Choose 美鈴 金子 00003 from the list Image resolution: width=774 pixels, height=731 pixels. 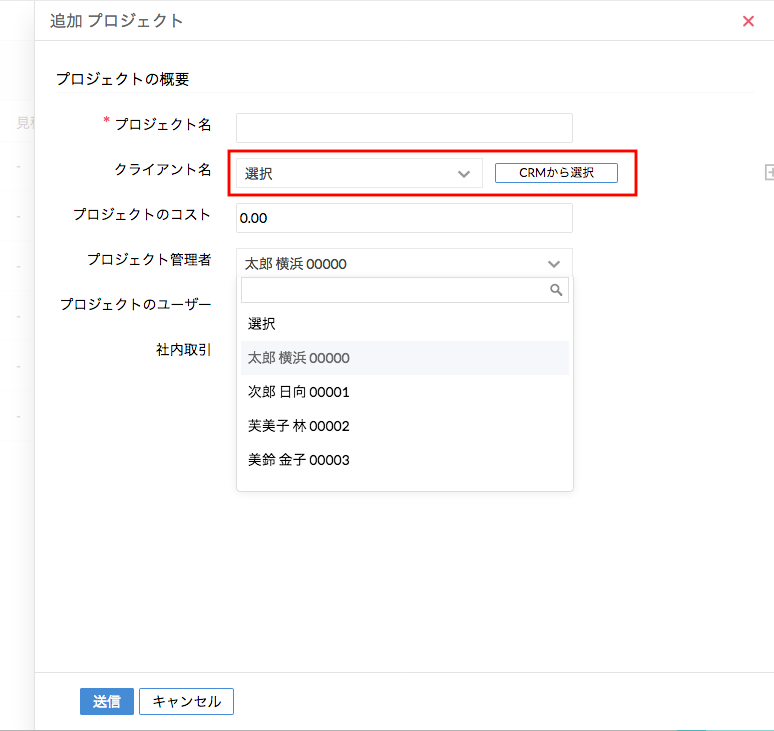tap(299, 460)
